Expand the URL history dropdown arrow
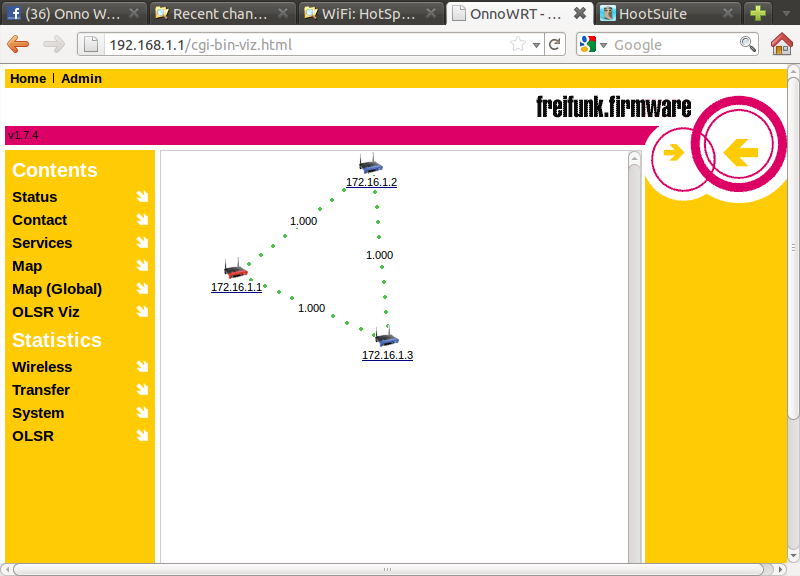This screenshot has height=576, width=800. (x=536, y=45)
